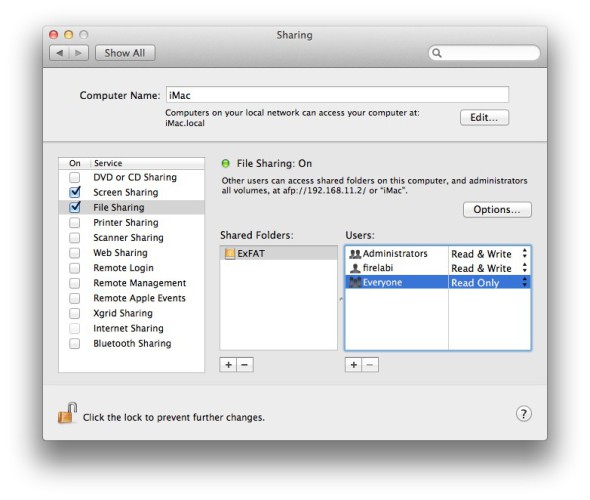Screen dimensions: 590x500
Task: Click the search magnifier icon
Action: pyautogui.click(x=437, y=53)
